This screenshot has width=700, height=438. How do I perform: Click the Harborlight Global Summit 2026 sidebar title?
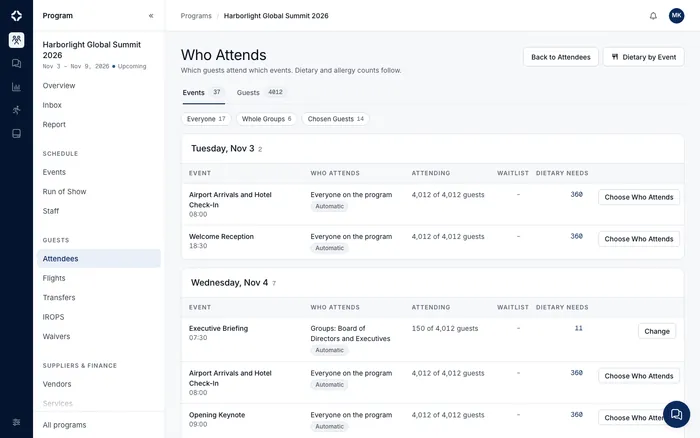point(92,50)
